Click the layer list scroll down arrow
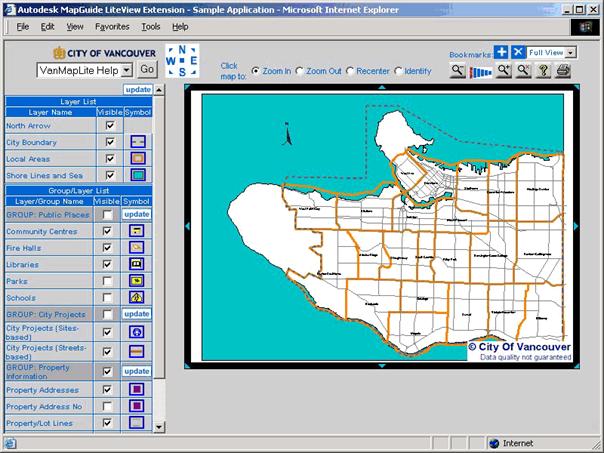 point(158,426)
